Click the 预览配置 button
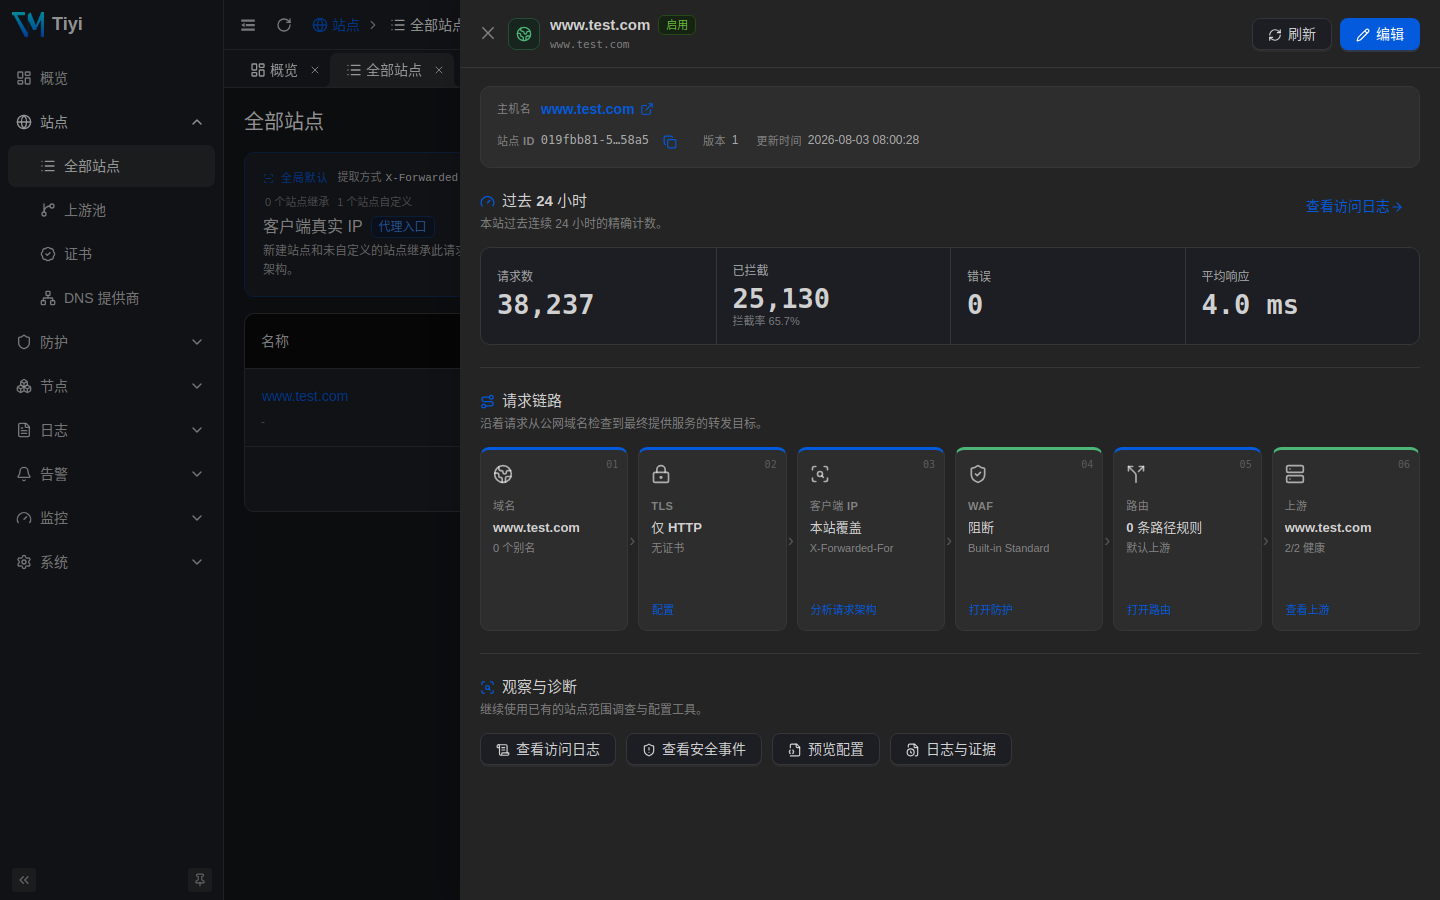The height and width of the screenshot is (900, 1440). (x=826, y=749)
